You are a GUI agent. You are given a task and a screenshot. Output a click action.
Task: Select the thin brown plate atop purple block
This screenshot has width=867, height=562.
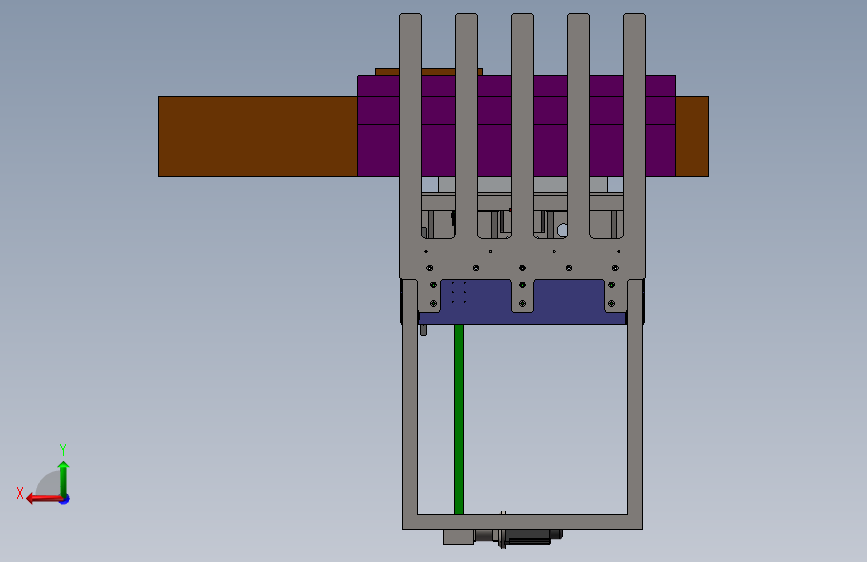(429, 72)
